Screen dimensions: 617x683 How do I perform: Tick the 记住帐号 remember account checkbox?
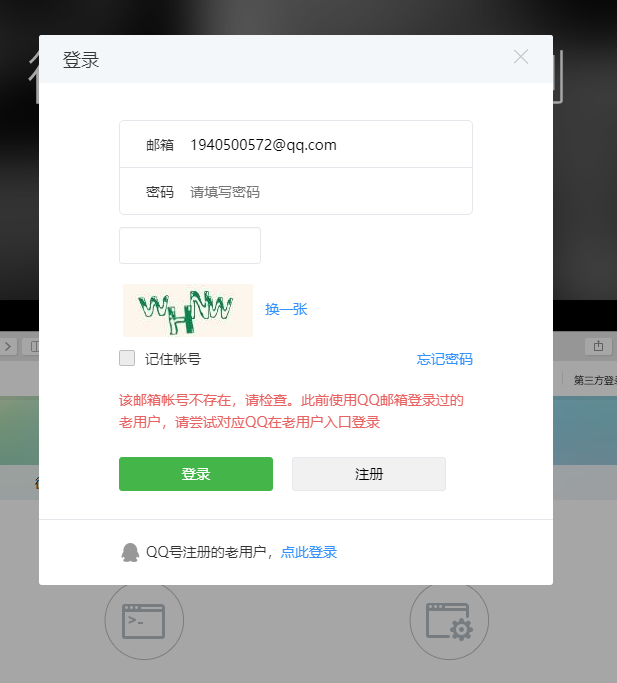click(127, 358)
